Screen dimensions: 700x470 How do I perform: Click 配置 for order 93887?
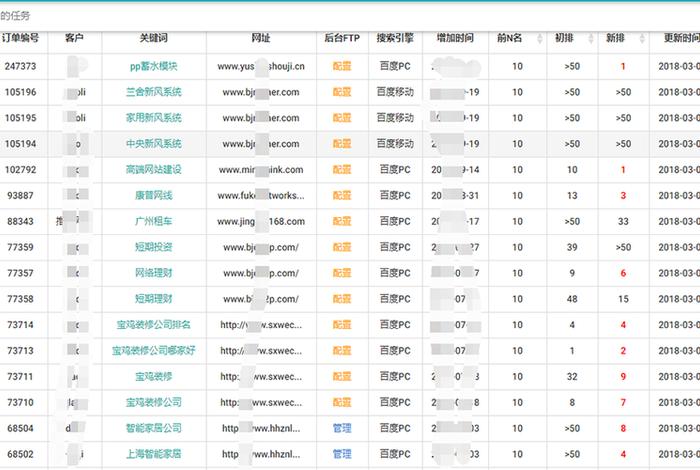(x=342, y=195)
